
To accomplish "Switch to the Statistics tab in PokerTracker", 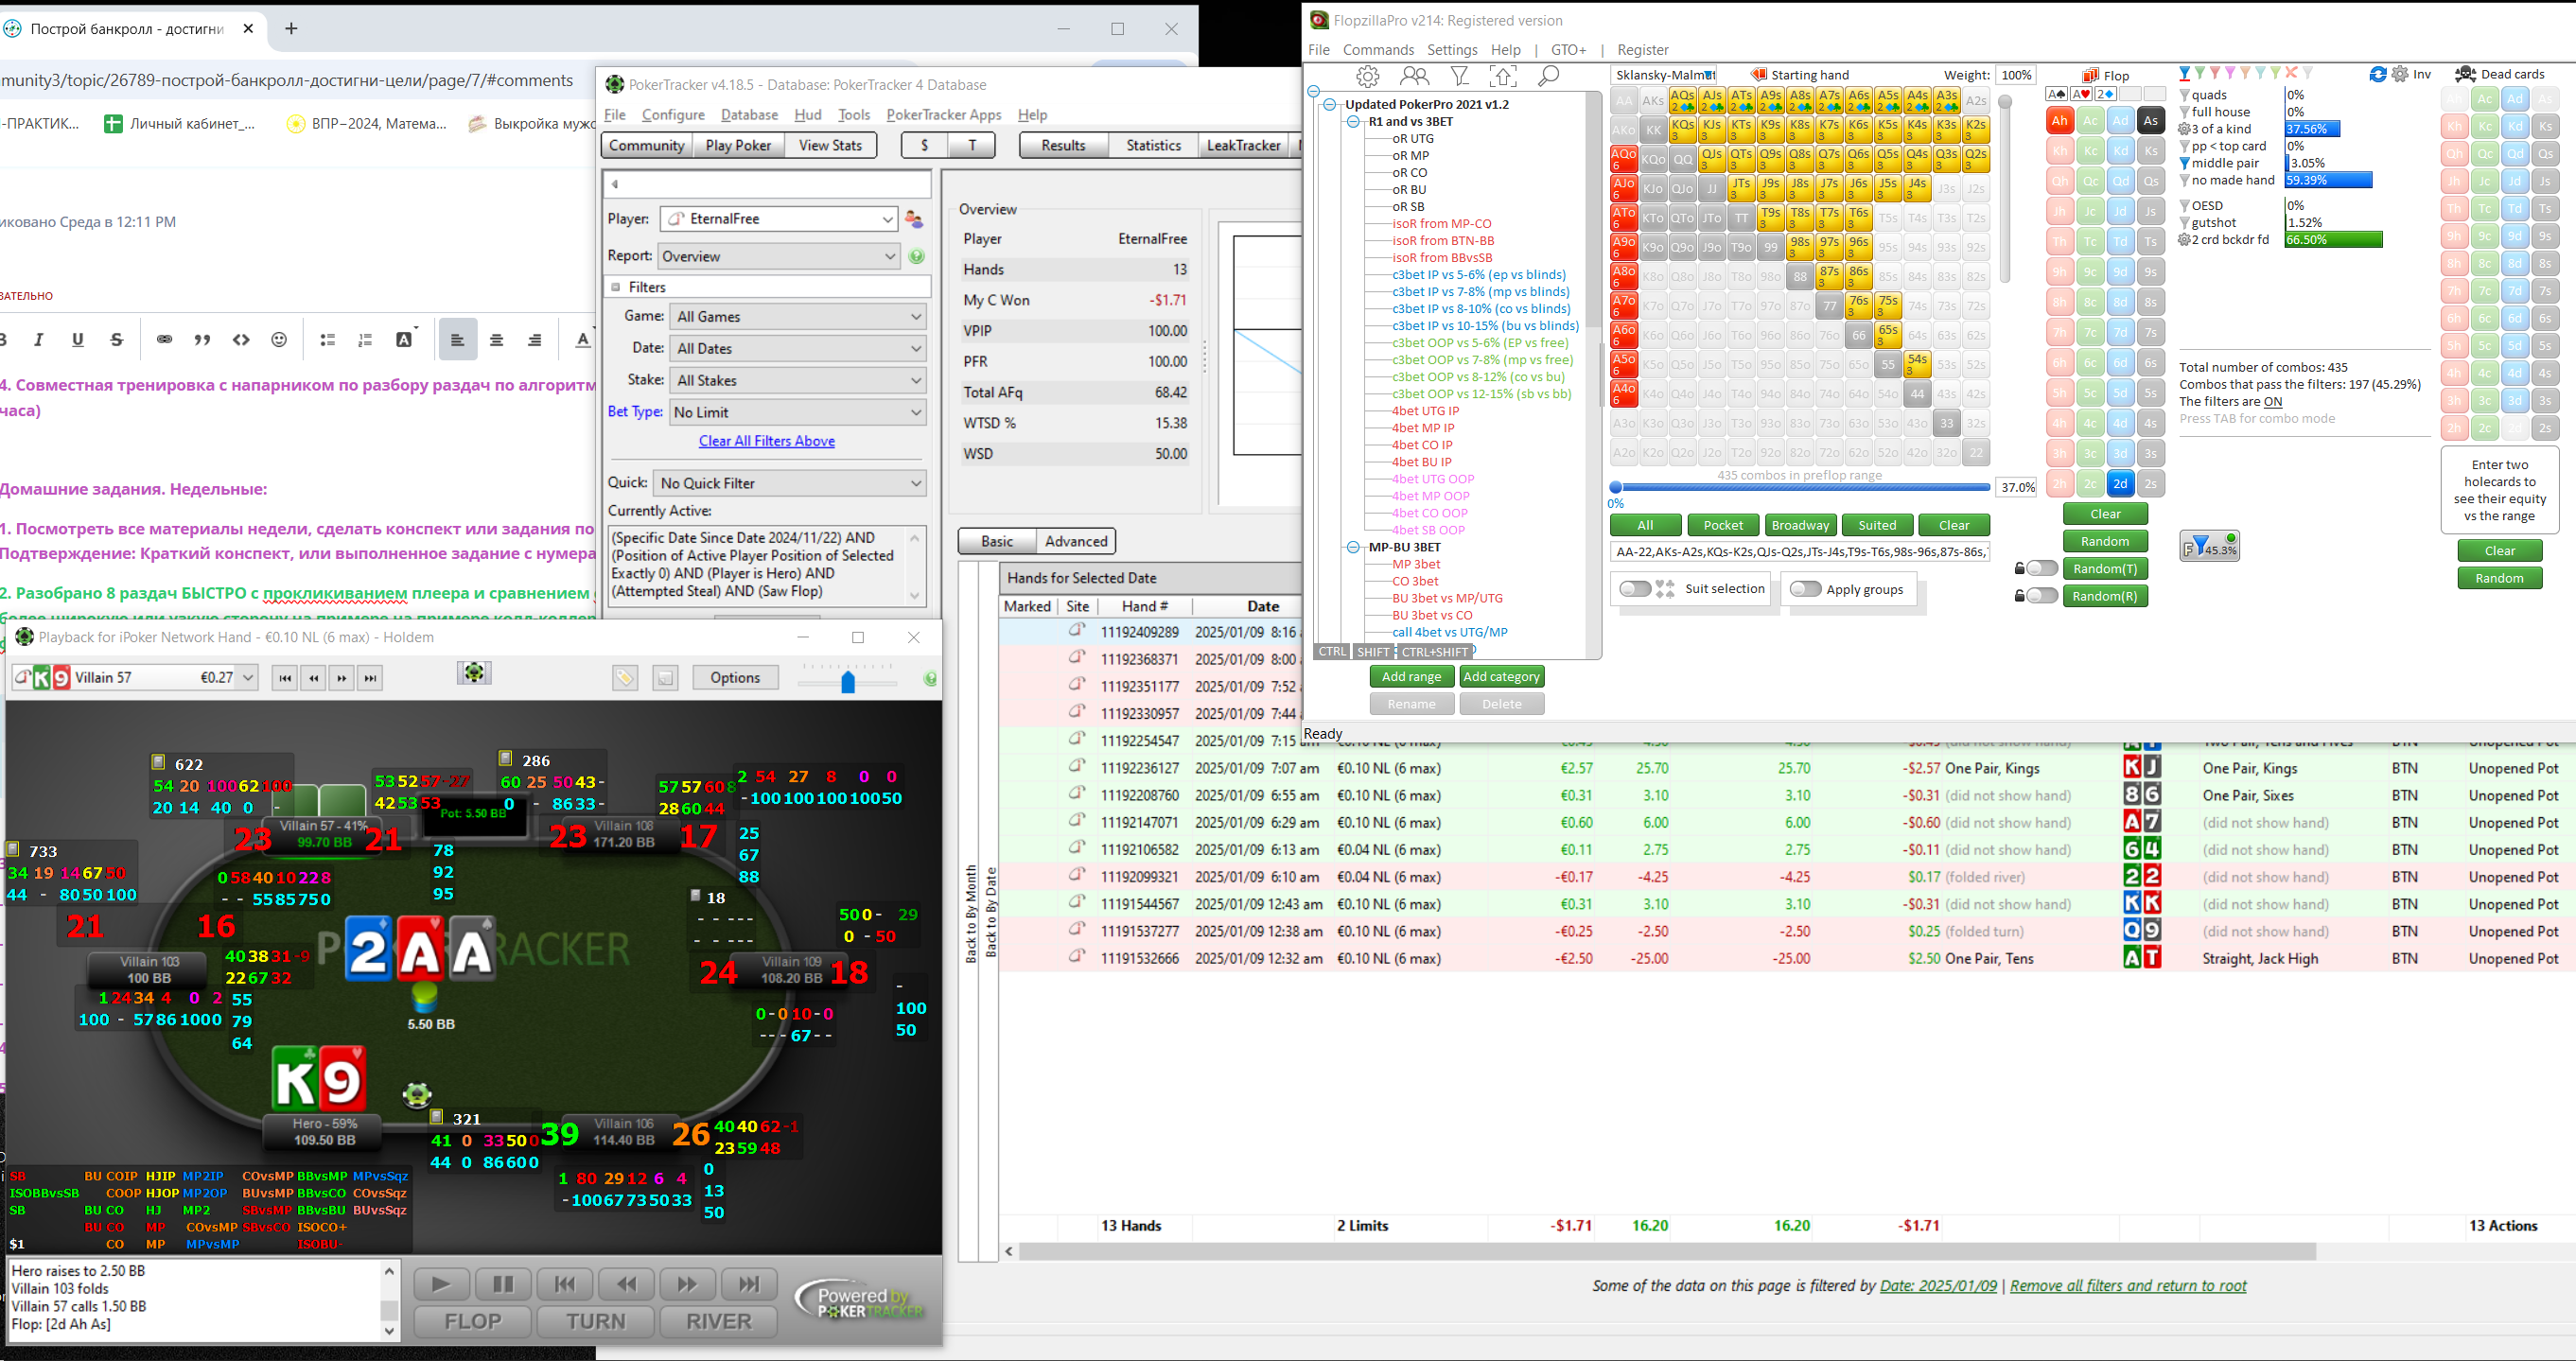I will pos(1153,146).
